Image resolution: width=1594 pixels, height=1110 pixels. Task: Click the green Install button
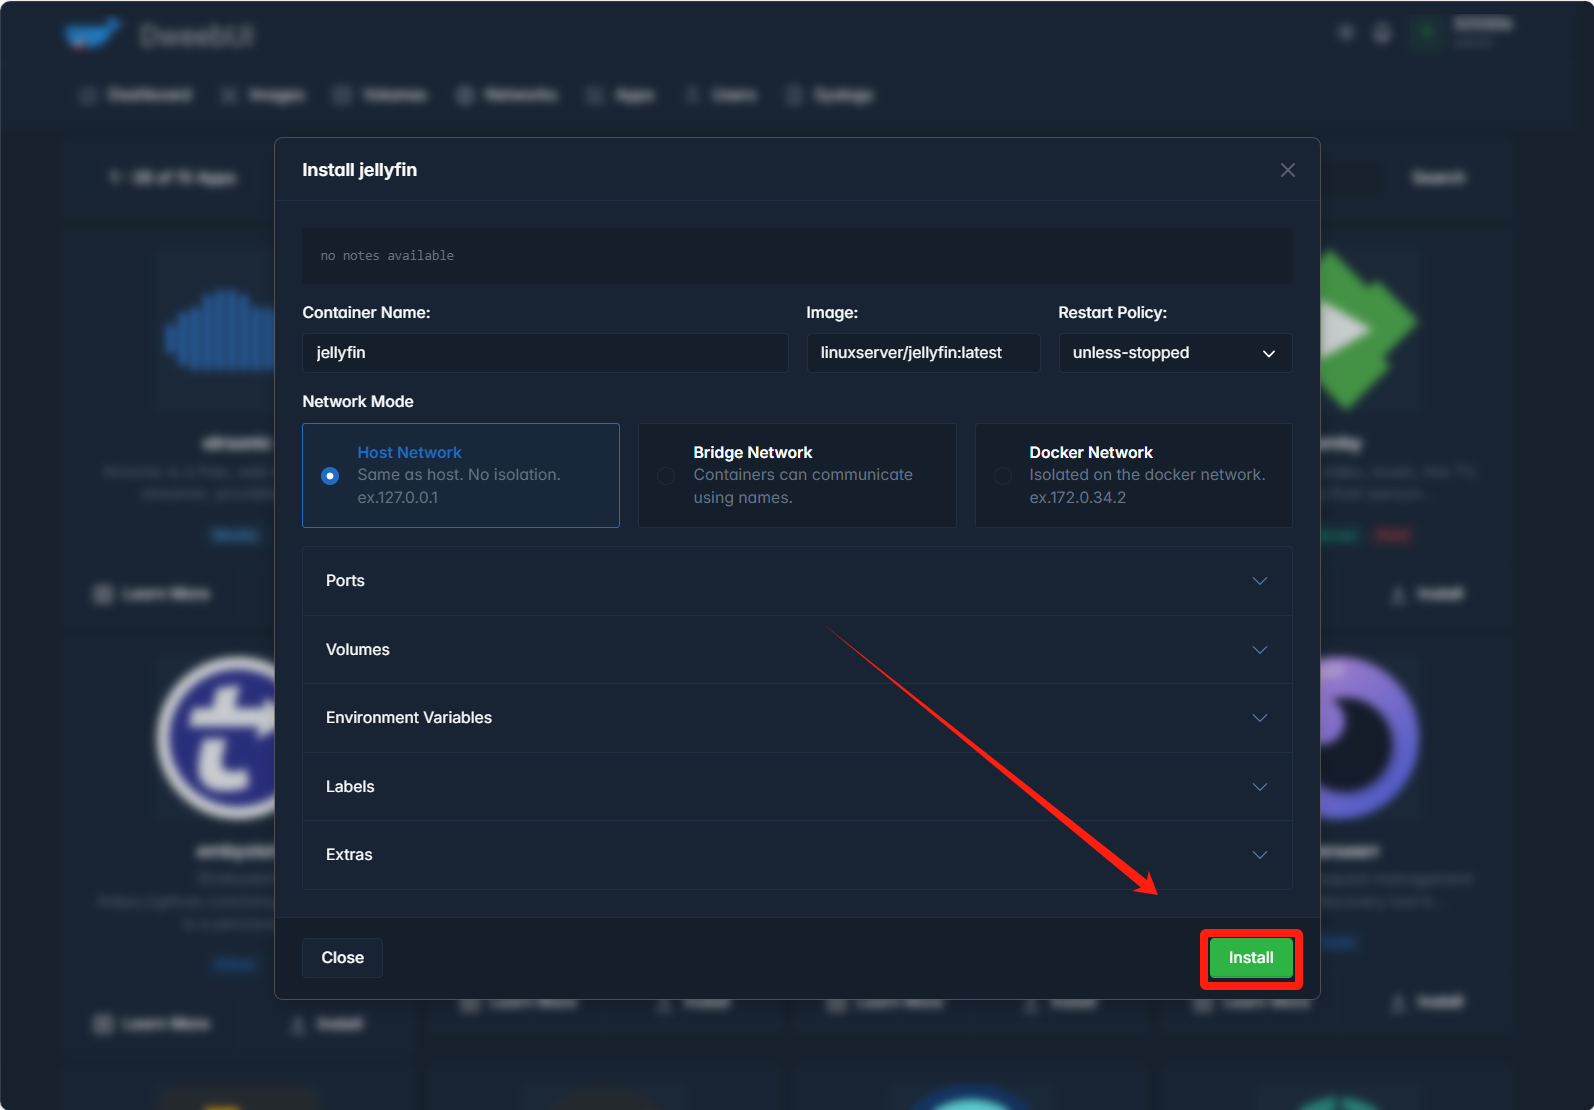pyautogui.click(x=1250, y=958)
